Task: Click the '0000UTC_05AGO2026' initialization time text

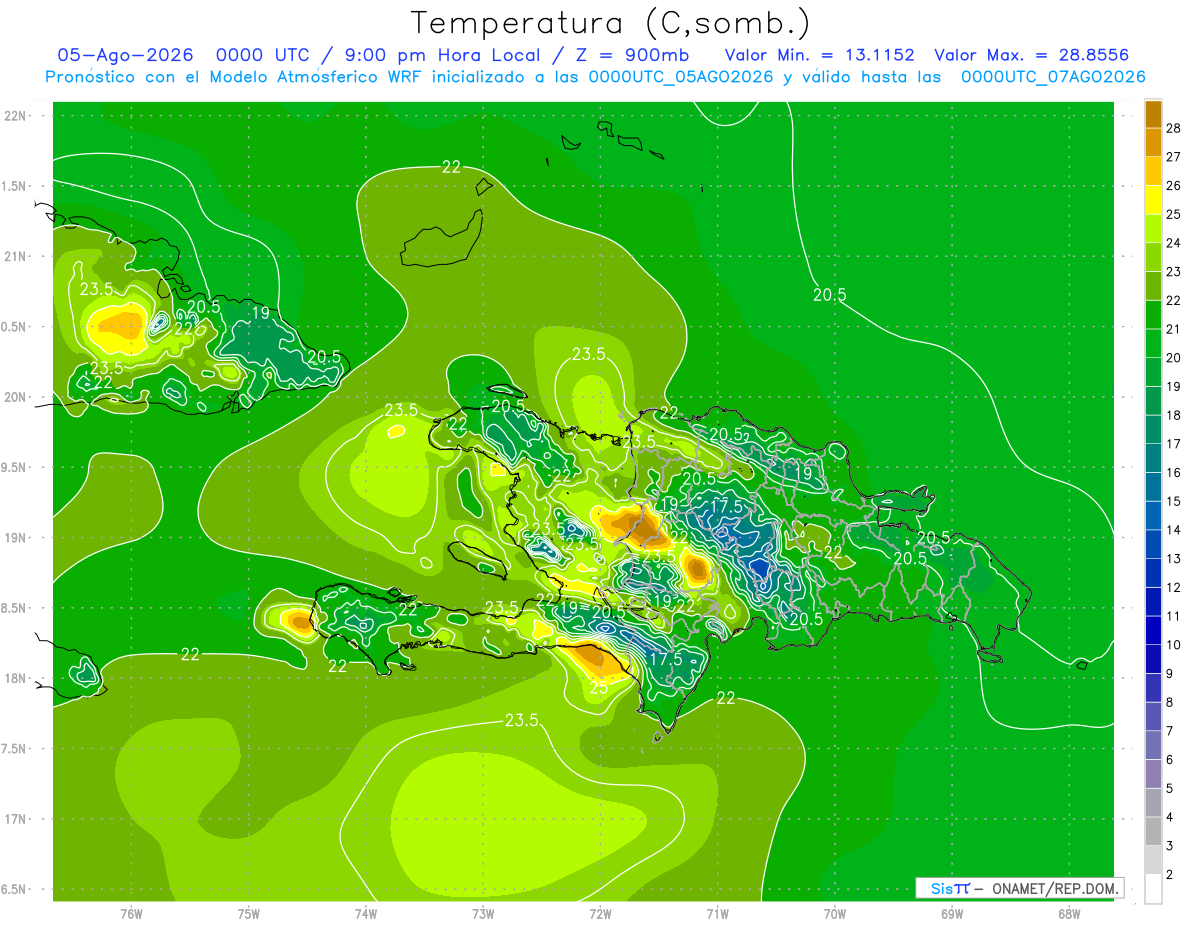Action: [681, 77]
